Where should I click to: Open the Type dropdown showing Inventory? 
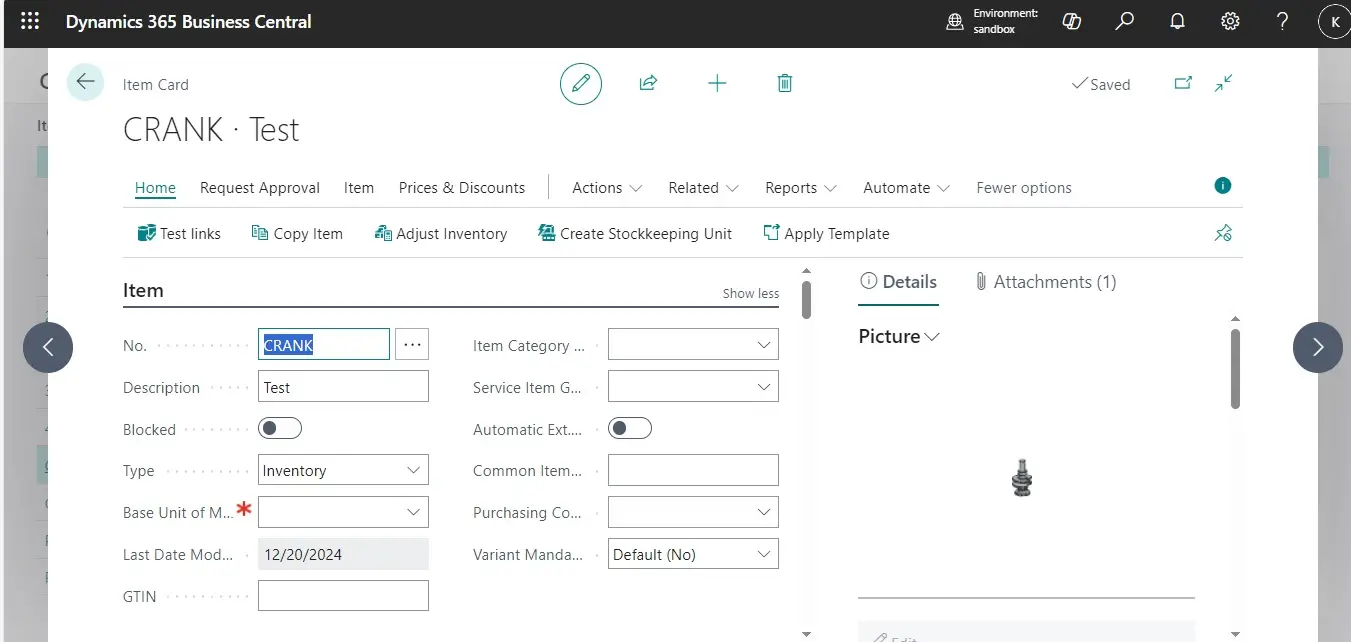[343, 470]
